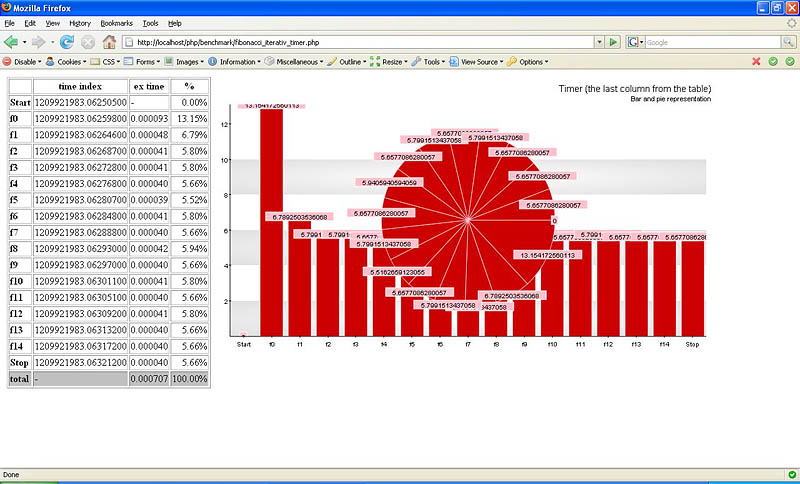Click the activity throbber icon in menu bar
This screenshot has width=800, height=484.
point(791,23)
